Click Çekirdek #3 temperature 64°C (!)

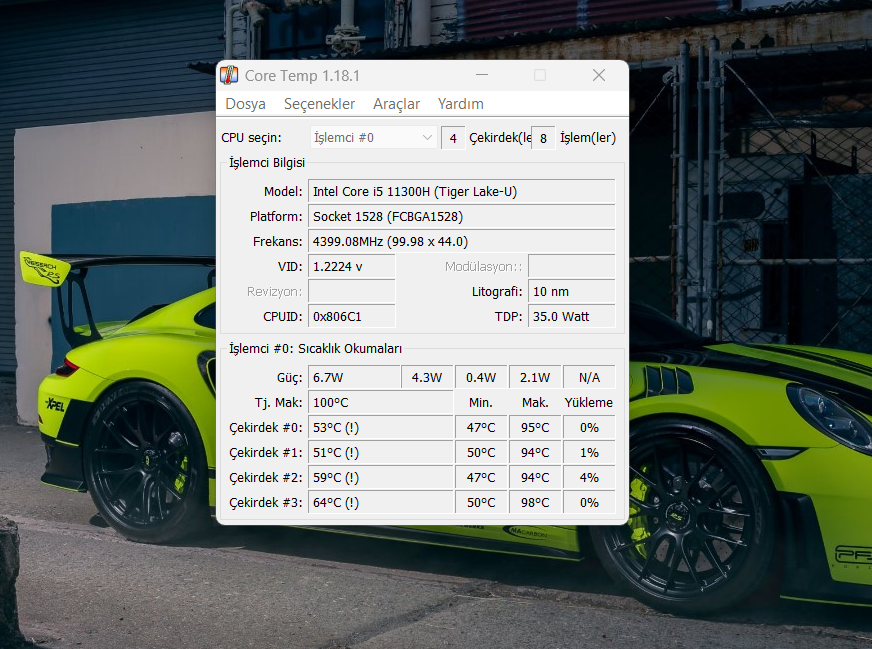(x=381, y=503)
